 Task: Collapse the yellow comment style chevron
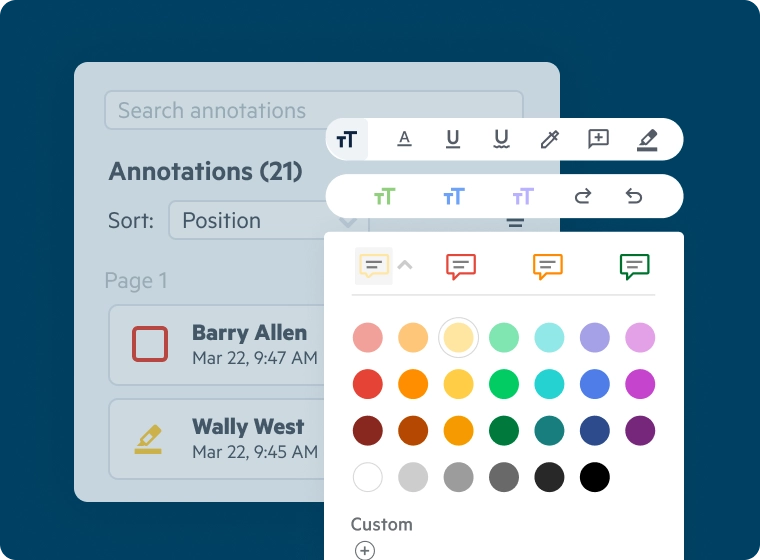[x=405, y=265]
